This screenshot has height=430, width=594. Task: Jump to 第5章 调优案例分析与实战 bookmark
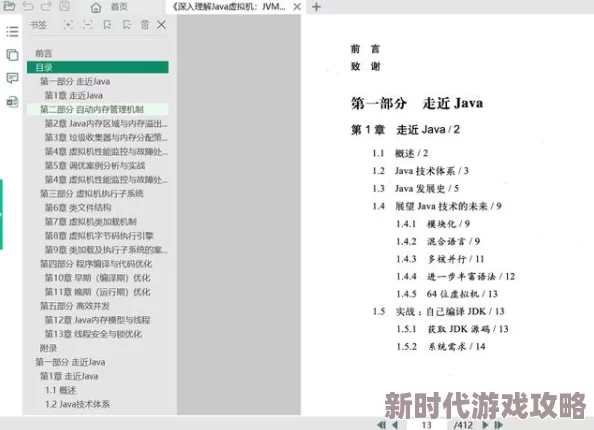click(x=95, y=166)
